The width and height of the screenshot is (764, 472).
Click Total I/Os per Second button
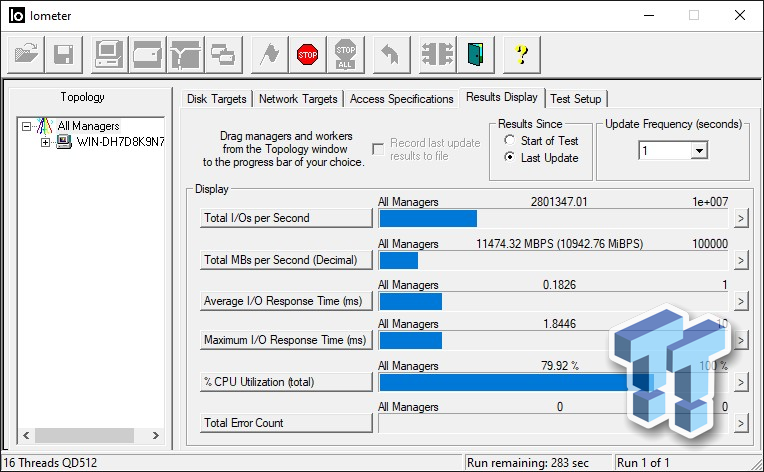coord(286,218)
